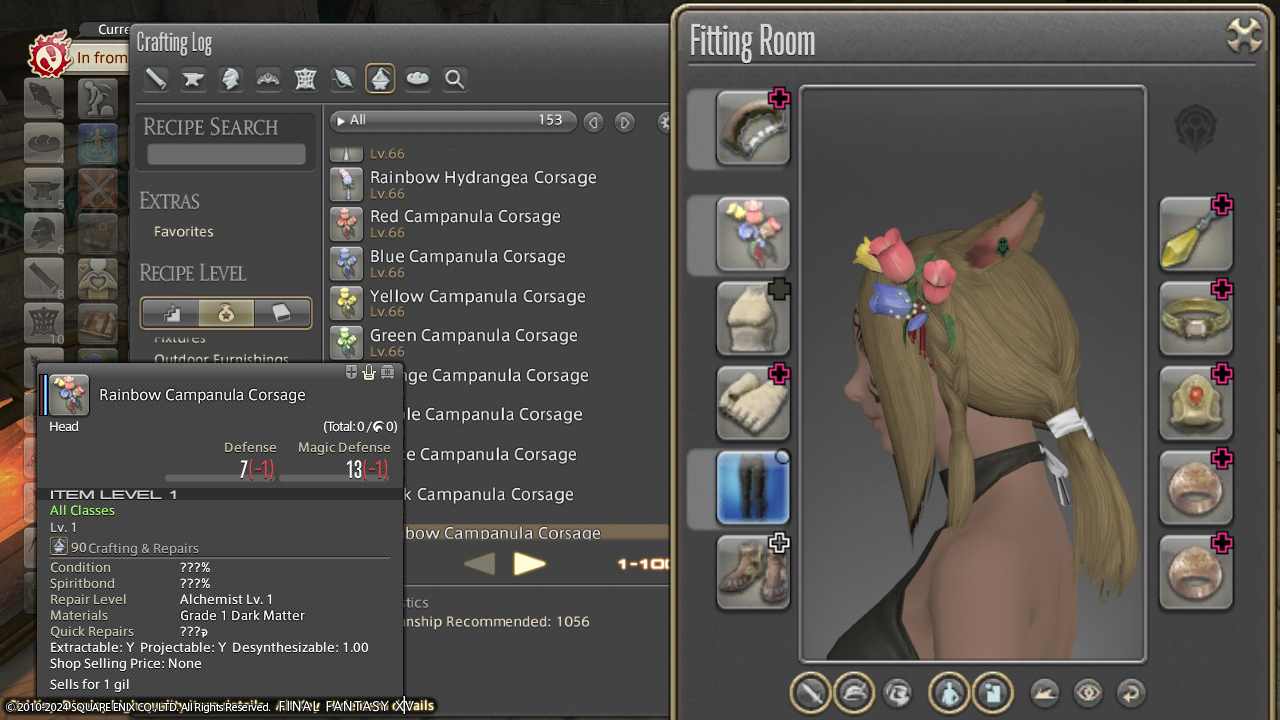This screenshot has width=1280, height=720.
Task: Switch to Special Recipes bag tab
Action: [226, 313]
